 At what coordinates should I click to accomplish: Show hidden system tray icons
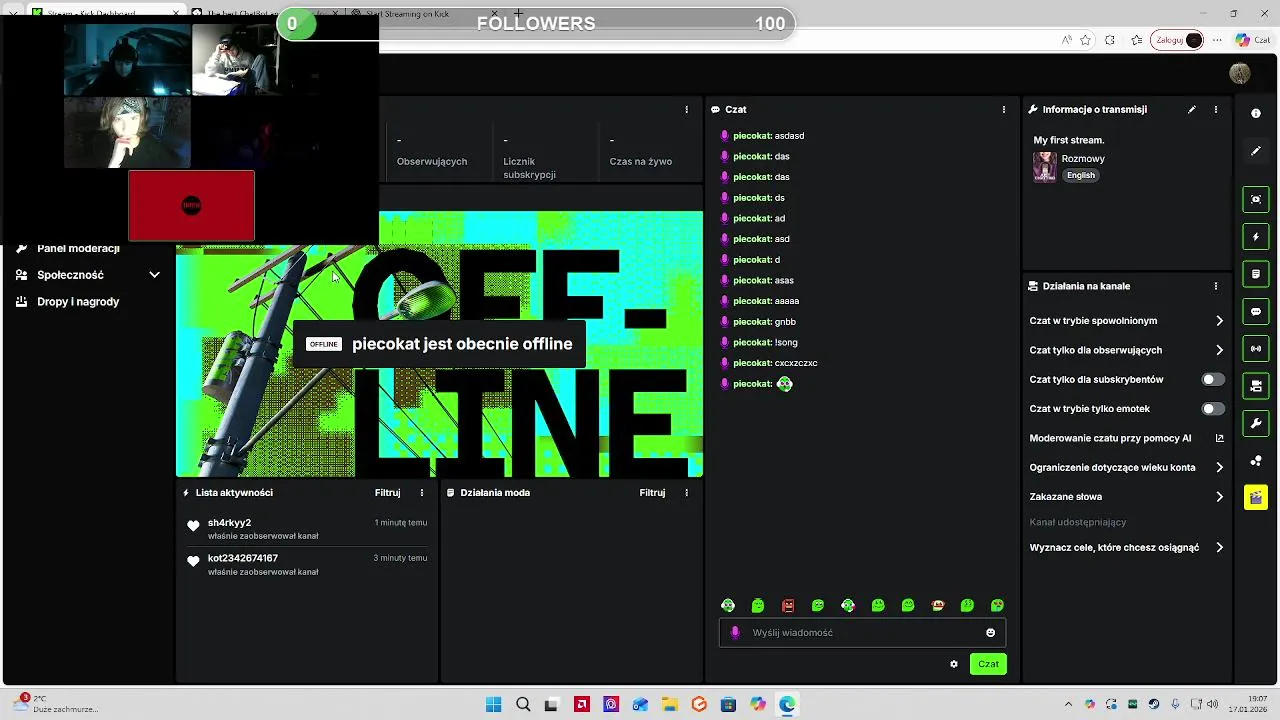pos(1068,704)
